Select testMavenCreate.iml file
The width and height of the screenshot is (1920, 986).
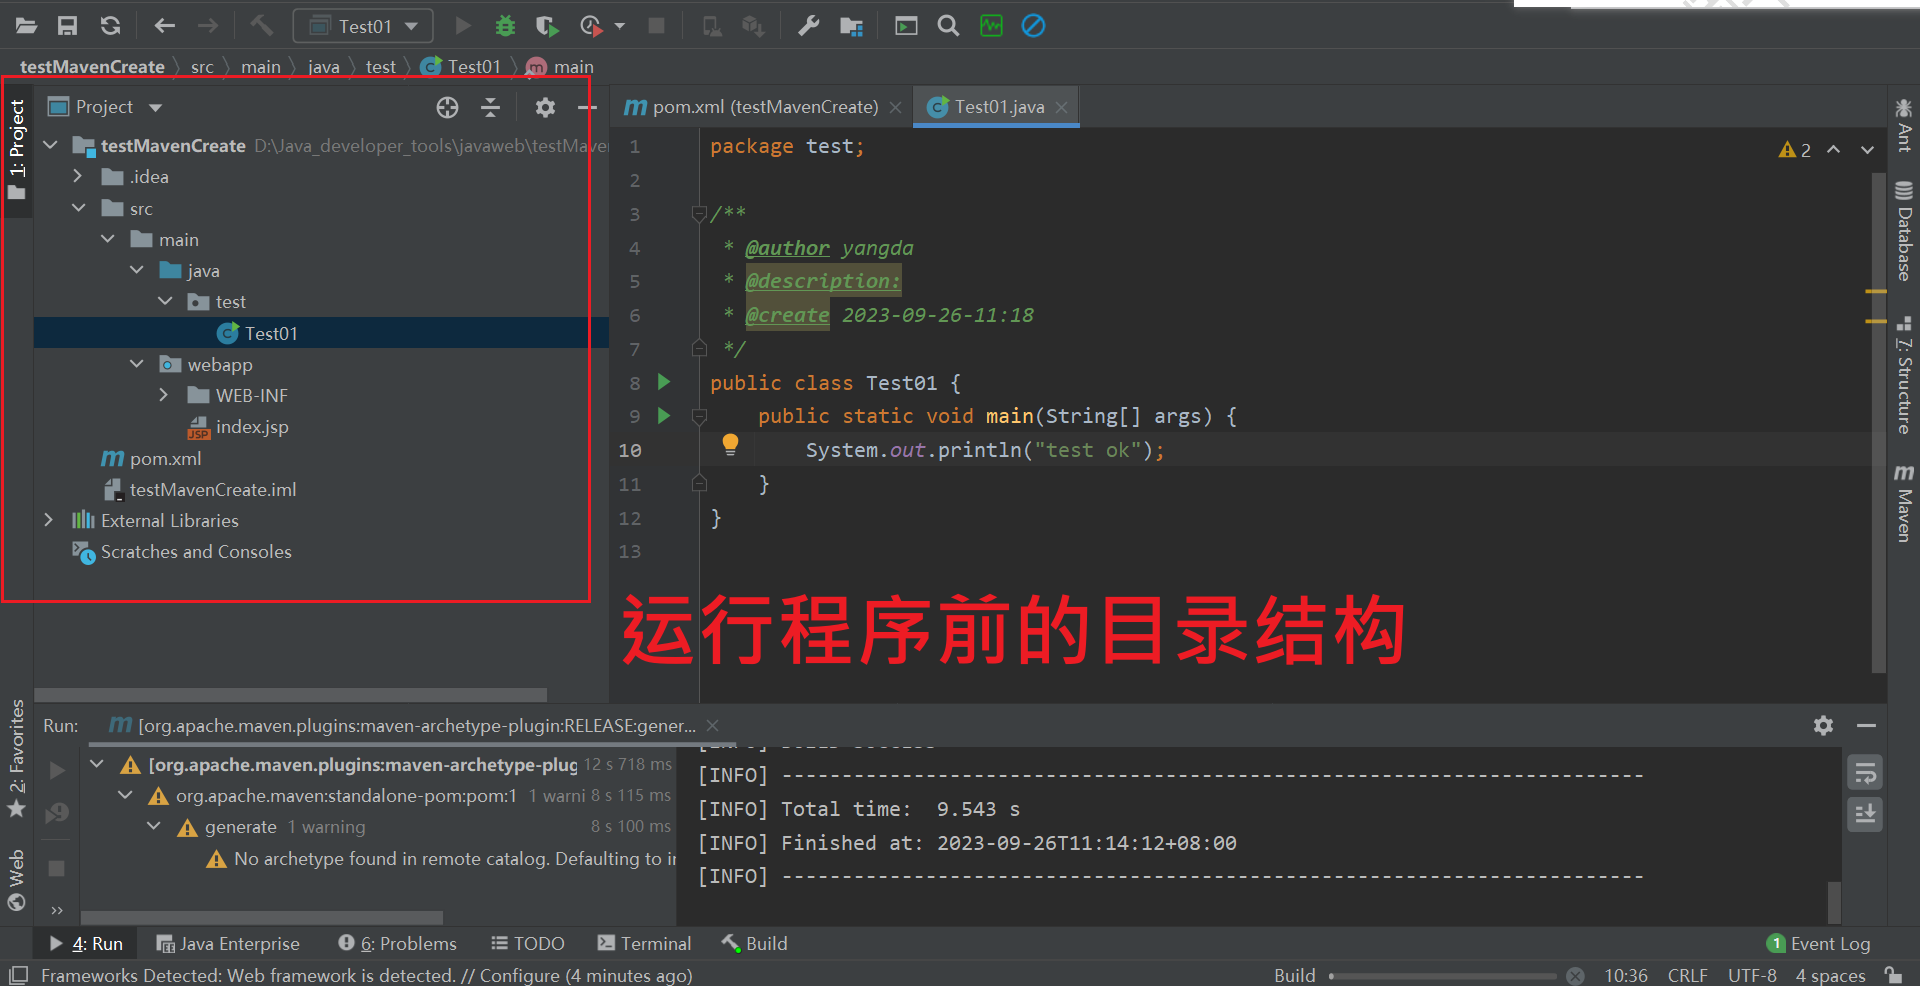200,489
